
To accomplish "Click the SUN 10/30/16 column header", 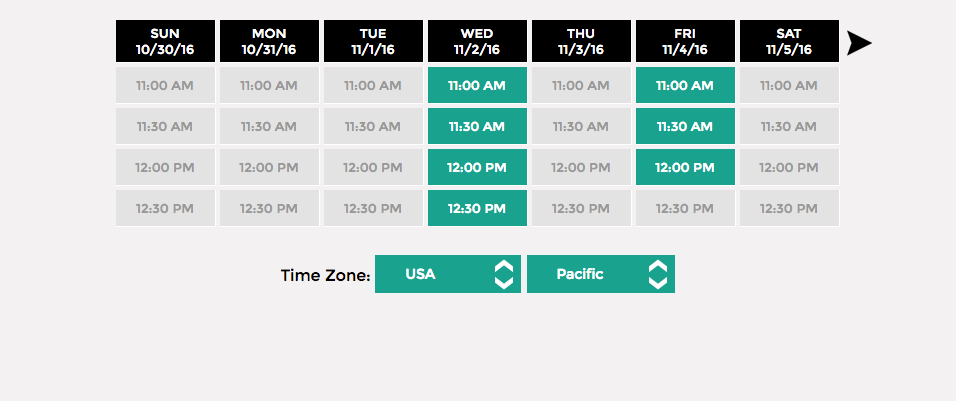I will 165,41.
